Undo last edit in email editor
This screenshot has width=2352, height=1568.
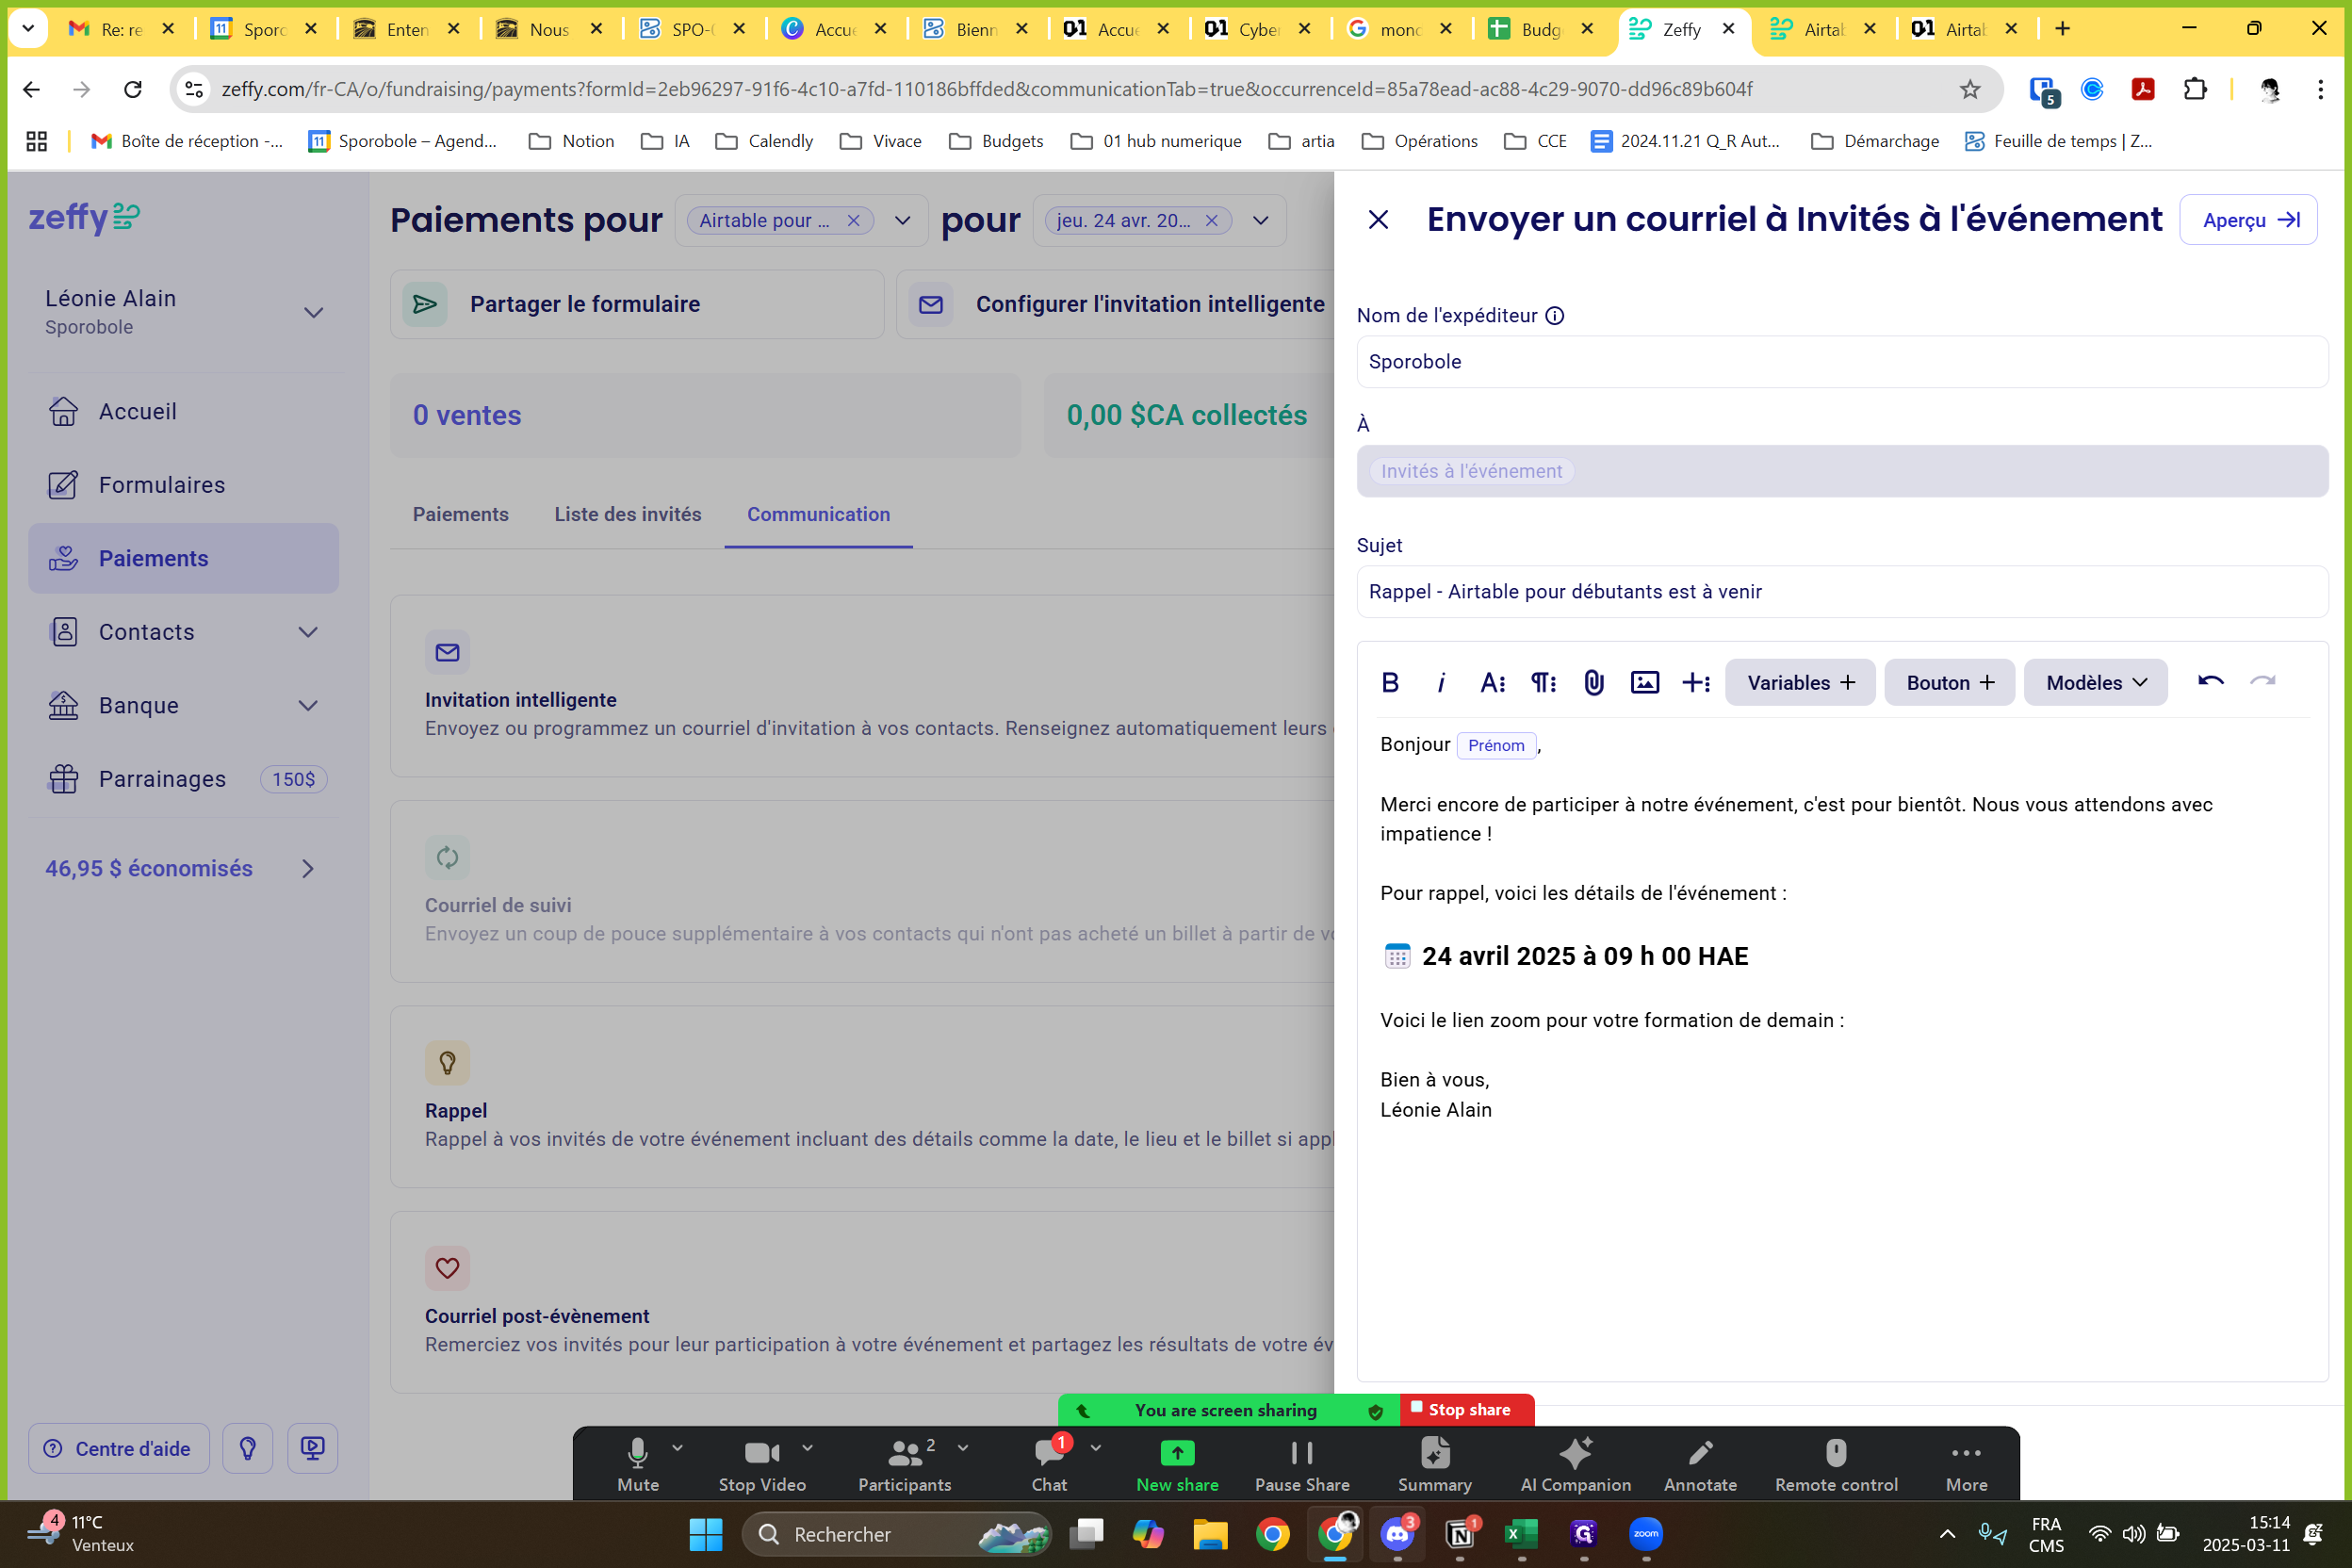(x=2210, y=682)
